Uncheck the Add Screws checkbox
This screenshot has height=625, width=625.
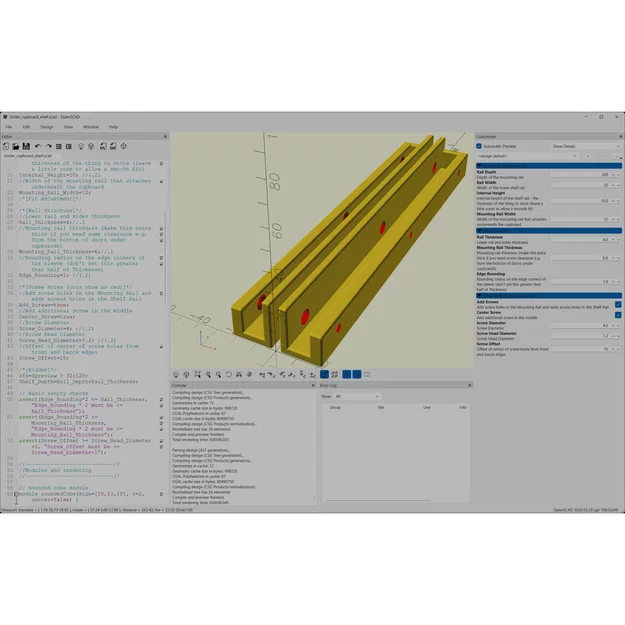(x=618, y=305)
